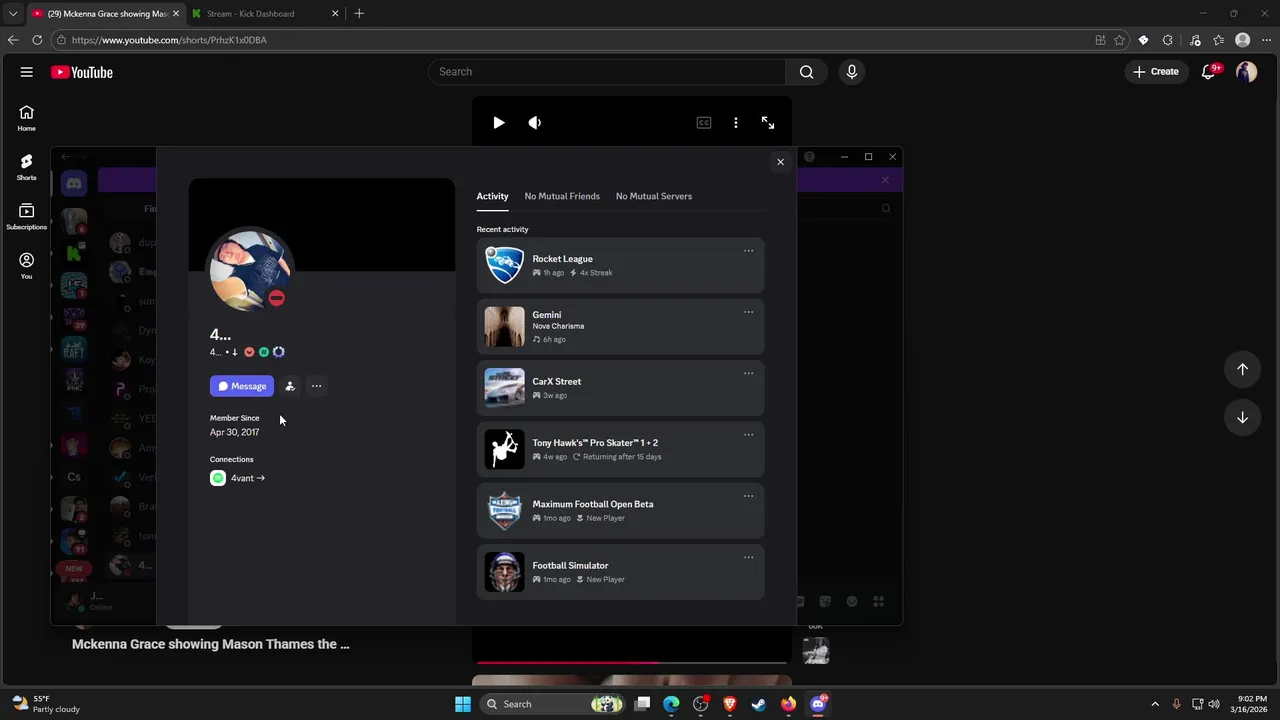This screenshot has width=1280, height=720.
Task: Click the Message button on the profile
Action: click(x=242, y=386)
